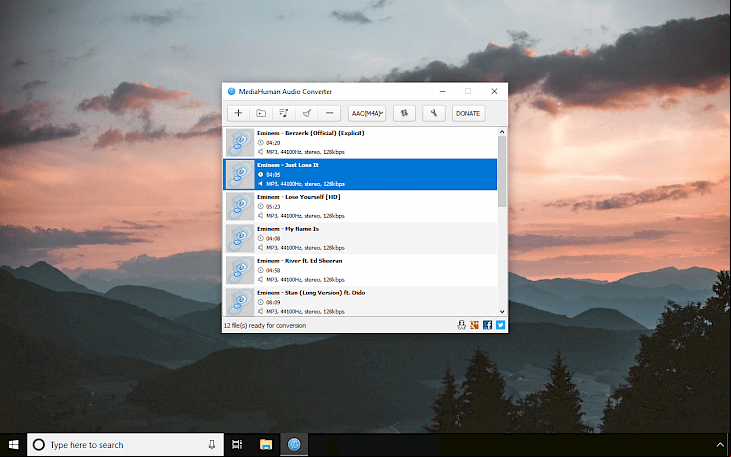Screen dimensions: 731x457
Task: Click the cover art thumbnail of Just Lose It
Action: (240, 174)
